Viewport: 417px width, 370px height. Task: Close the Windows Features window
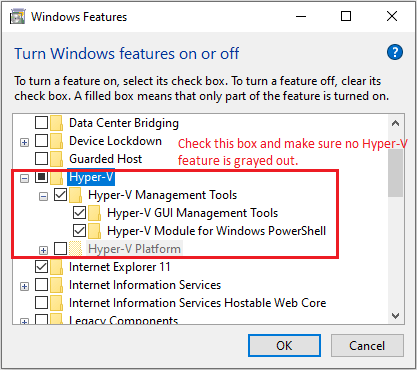coord(392,16)
